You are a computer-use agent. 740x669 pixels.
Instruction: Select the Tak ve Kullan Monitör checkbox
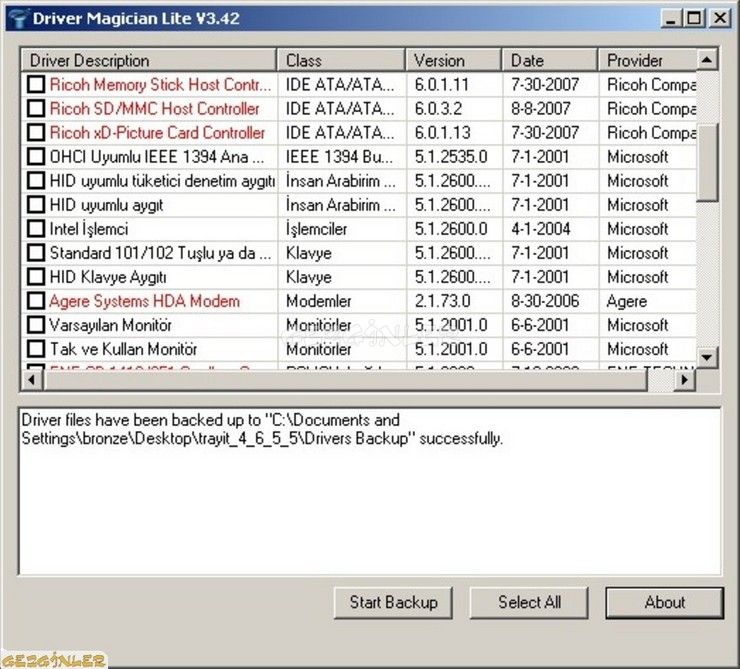pos(36,349)
